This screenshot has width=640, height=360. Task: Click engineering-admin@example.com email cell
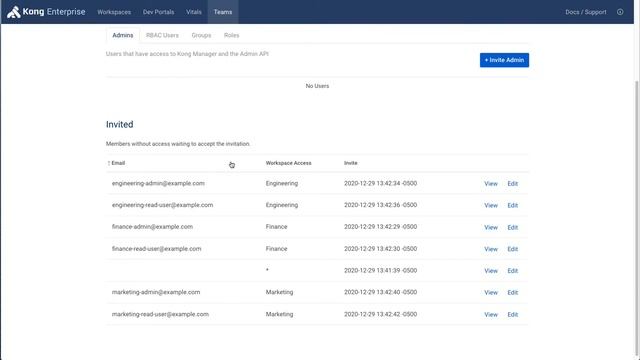pos(158,183)
